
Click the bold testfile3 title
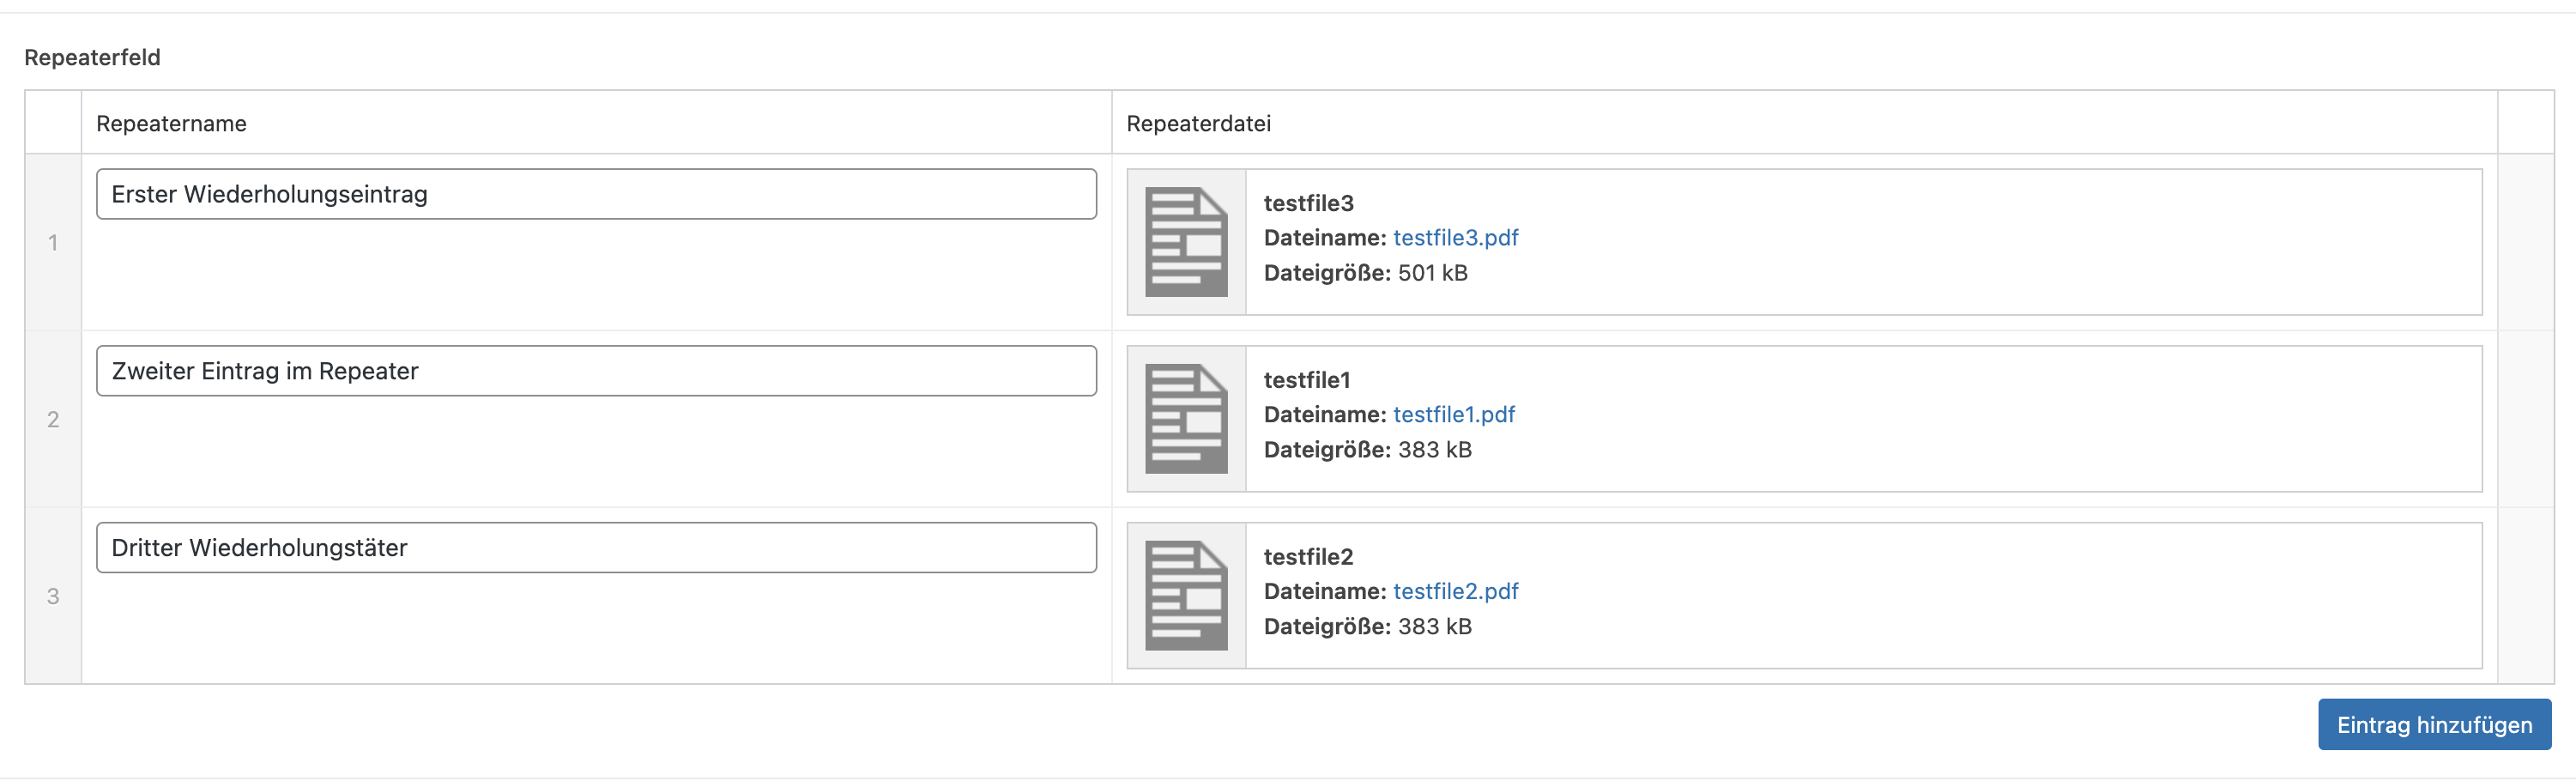(x=1308, y=203)
